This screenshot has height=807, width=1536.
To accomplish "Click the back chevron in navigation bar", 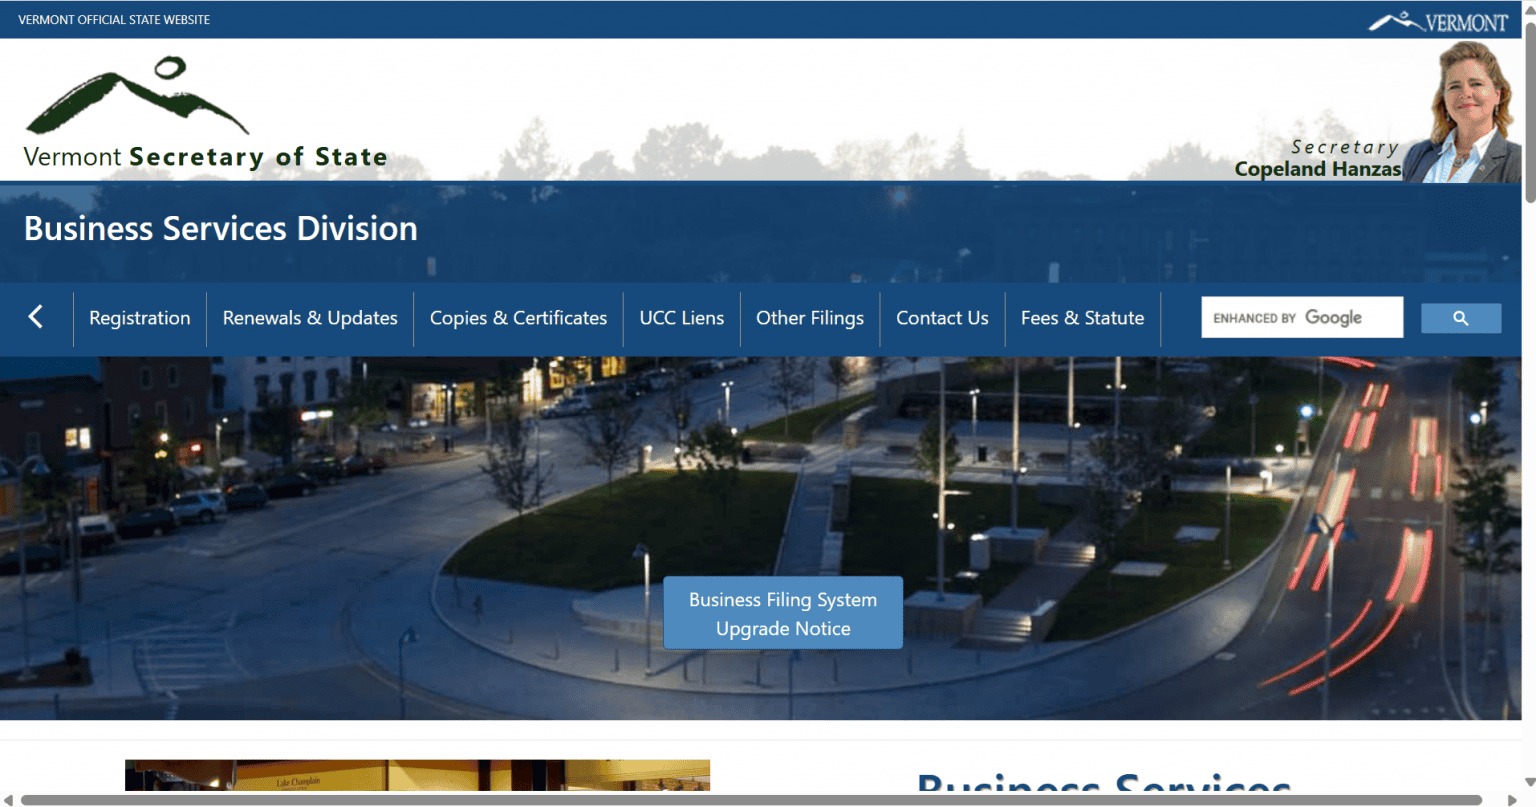I will click(36, 318).
